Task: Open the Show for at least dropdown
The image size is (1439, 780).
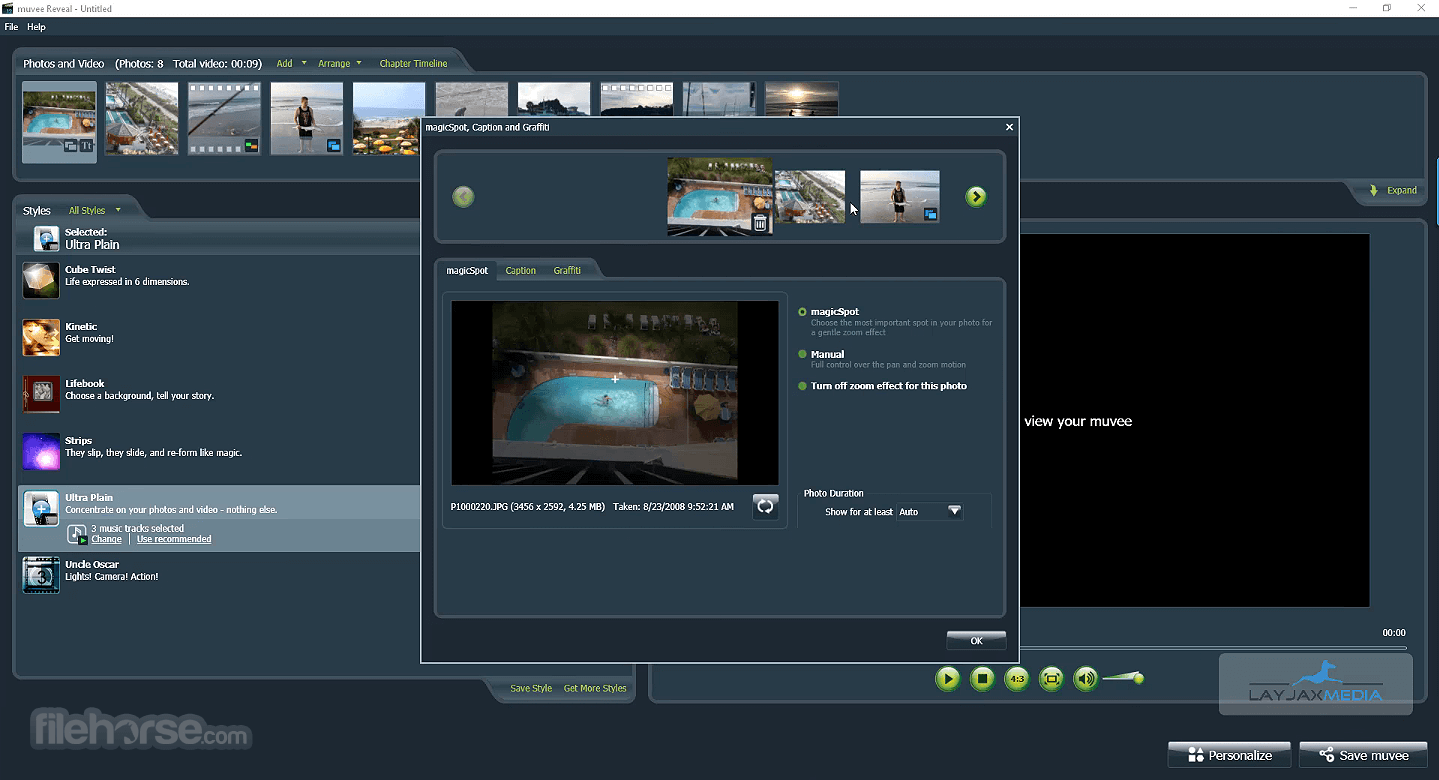Action: pyautogui.click(x=954, y=511)
